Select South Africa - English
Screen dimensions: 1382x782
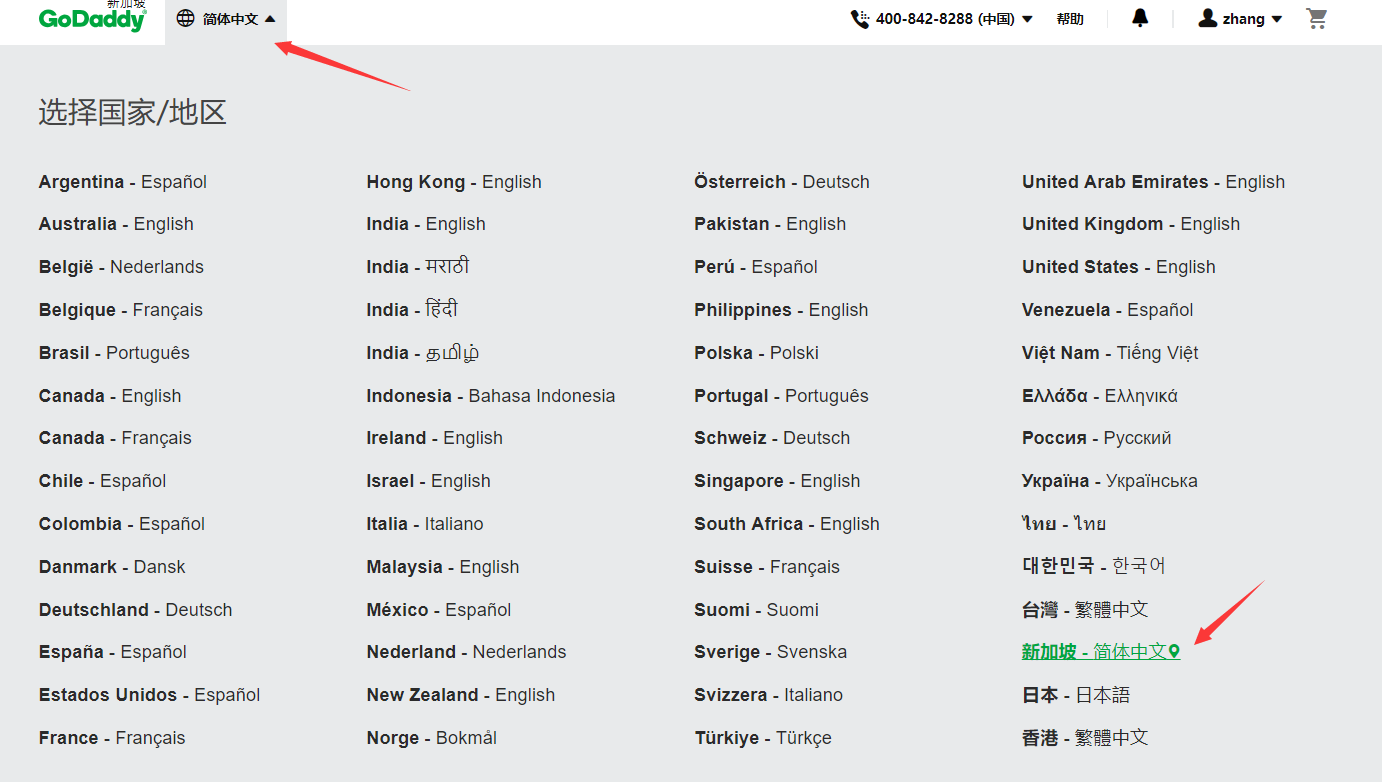pyautogui.click(x=787, y=524)
